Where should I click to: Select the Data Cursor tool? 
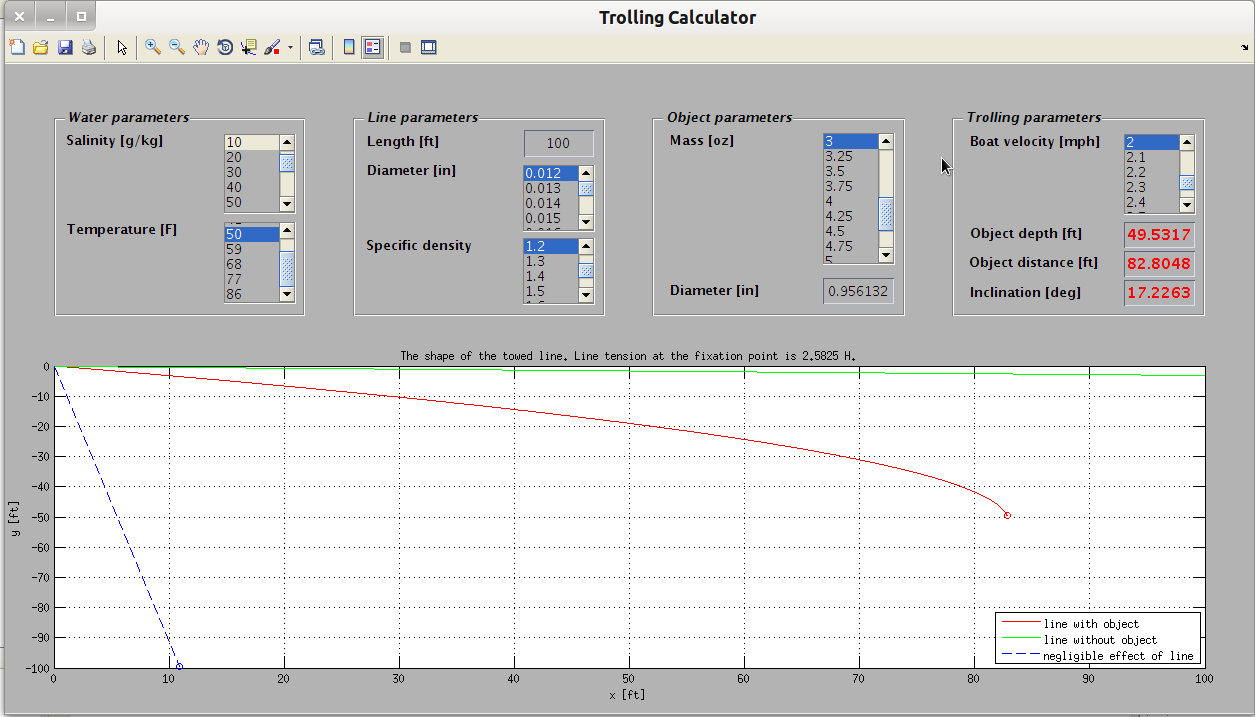click(x=249, y=47)
